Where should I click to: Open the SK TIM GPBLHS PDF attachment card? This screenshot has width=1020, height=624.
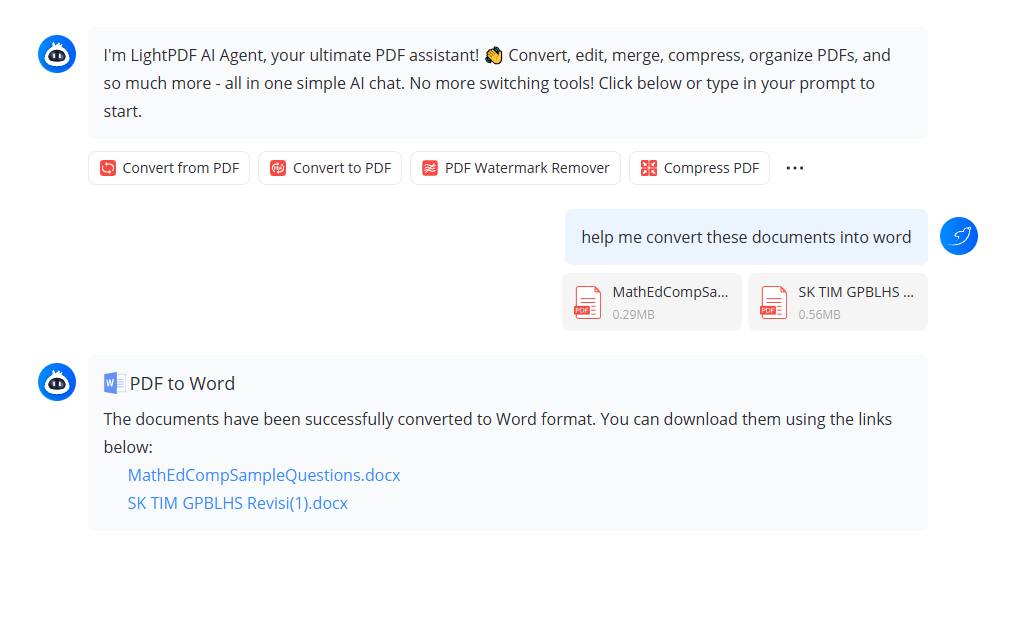(838, 303)
